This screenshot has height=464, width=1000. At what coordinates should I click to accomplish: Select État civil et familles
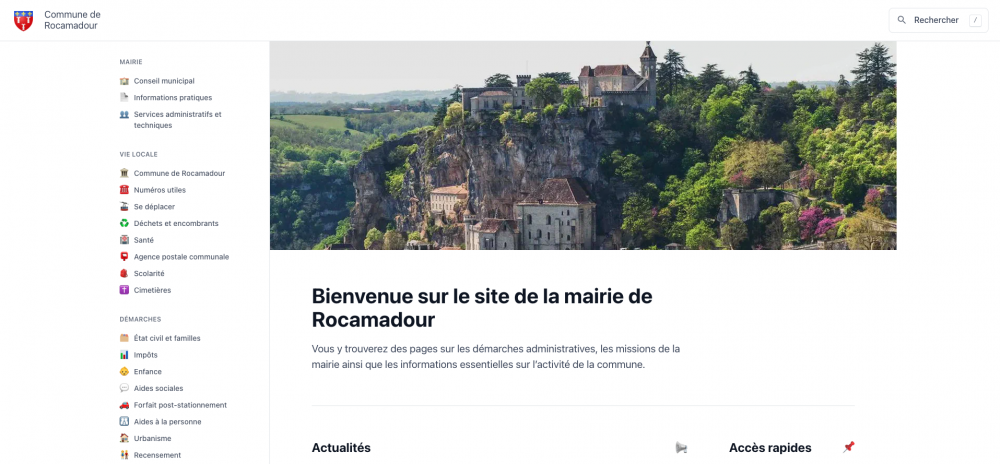point(167,338)
